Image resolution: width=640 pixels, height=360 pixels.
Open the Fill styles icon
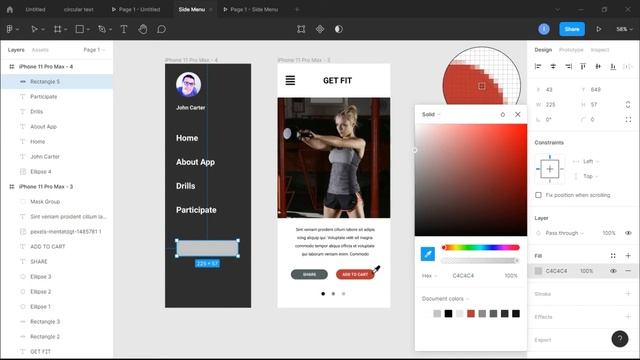[x=613, y=256]
